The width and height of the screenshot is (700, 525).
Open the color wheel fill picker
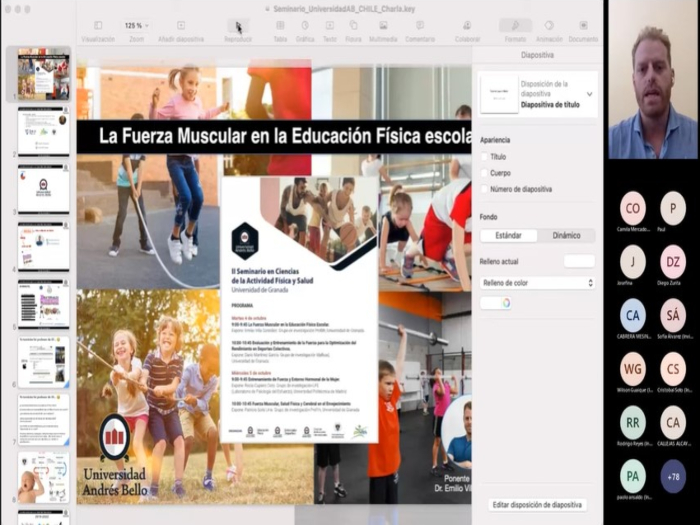506,303
